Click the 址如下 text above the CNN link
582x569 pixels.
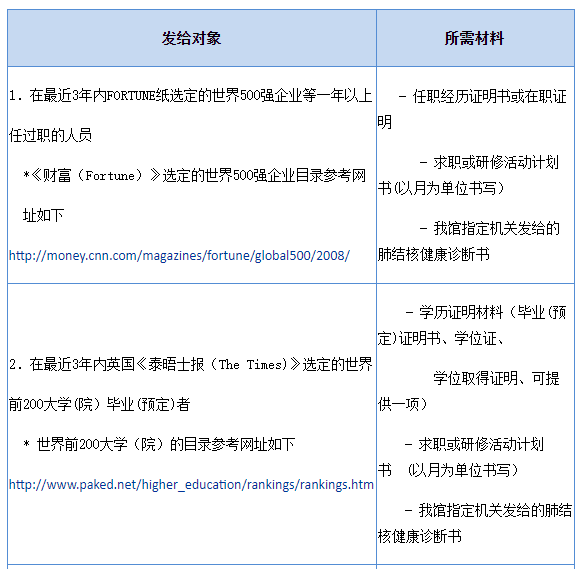click(x=43, y=215)
